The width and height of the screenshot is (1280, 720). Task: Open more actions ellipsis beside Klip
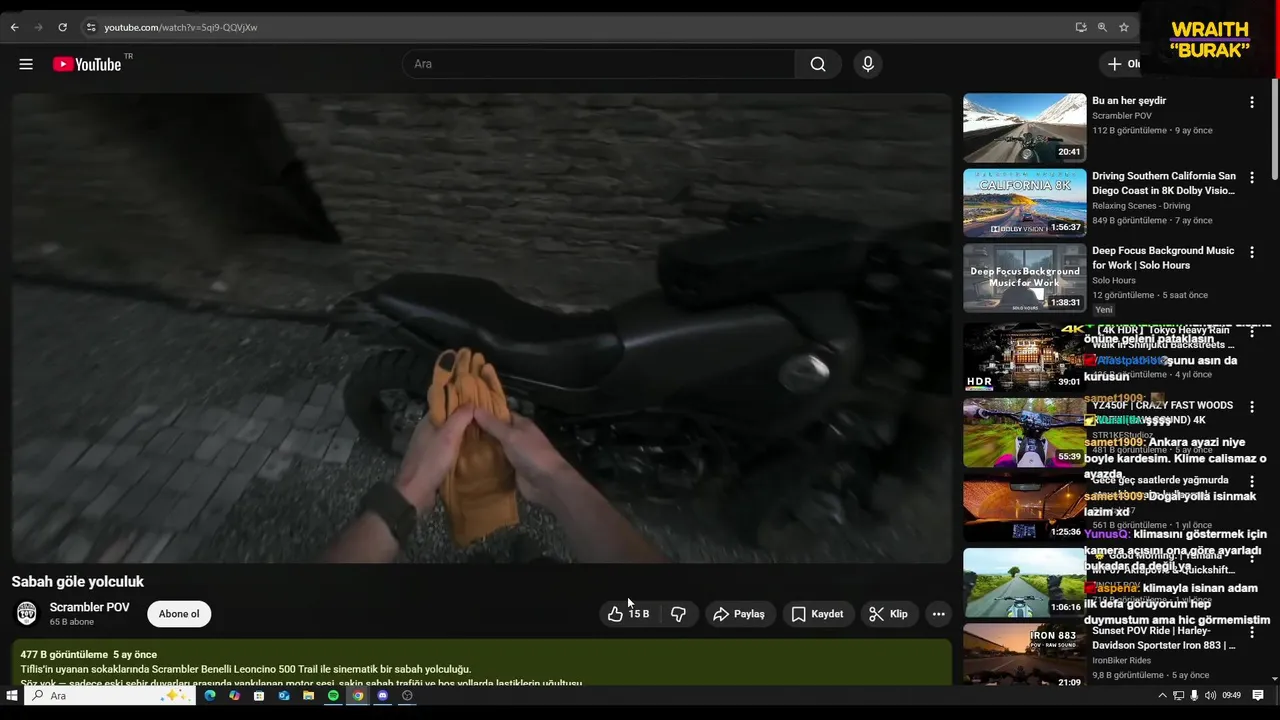[938, 614]
